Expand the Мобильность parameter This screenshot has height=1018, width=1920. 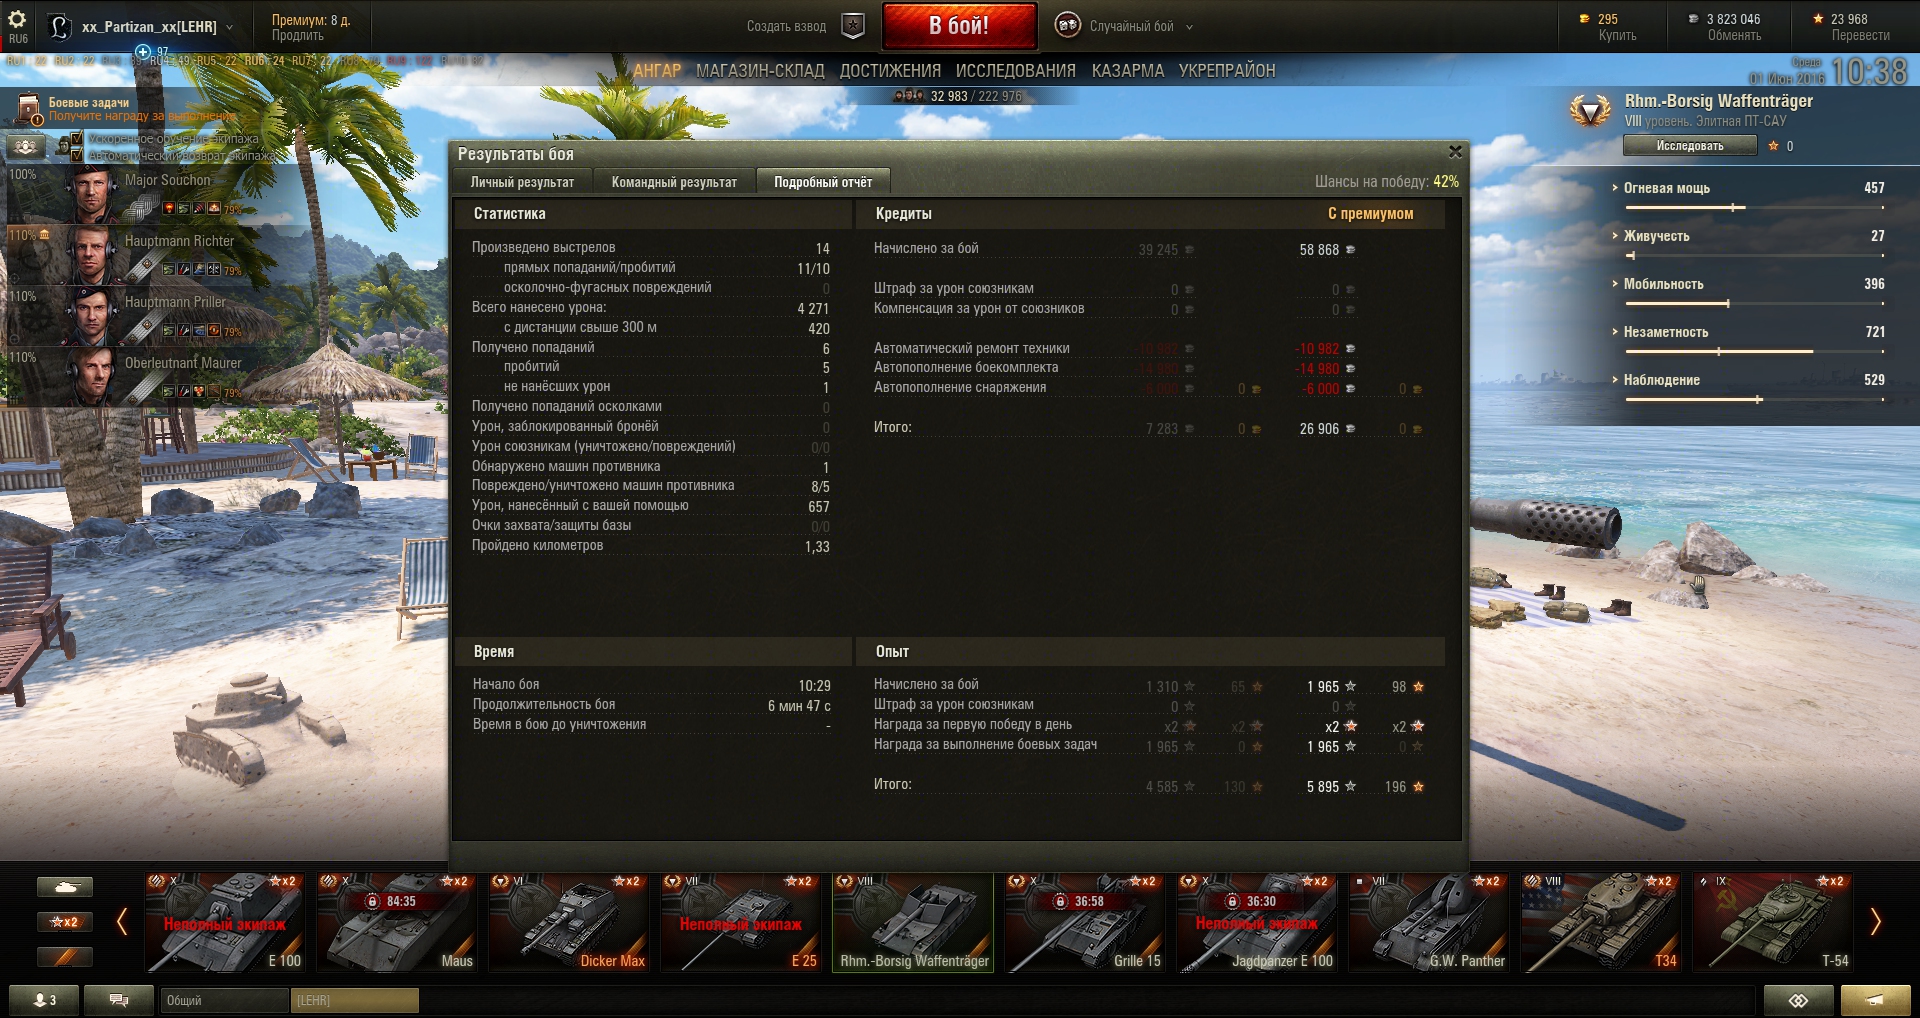1614,284
